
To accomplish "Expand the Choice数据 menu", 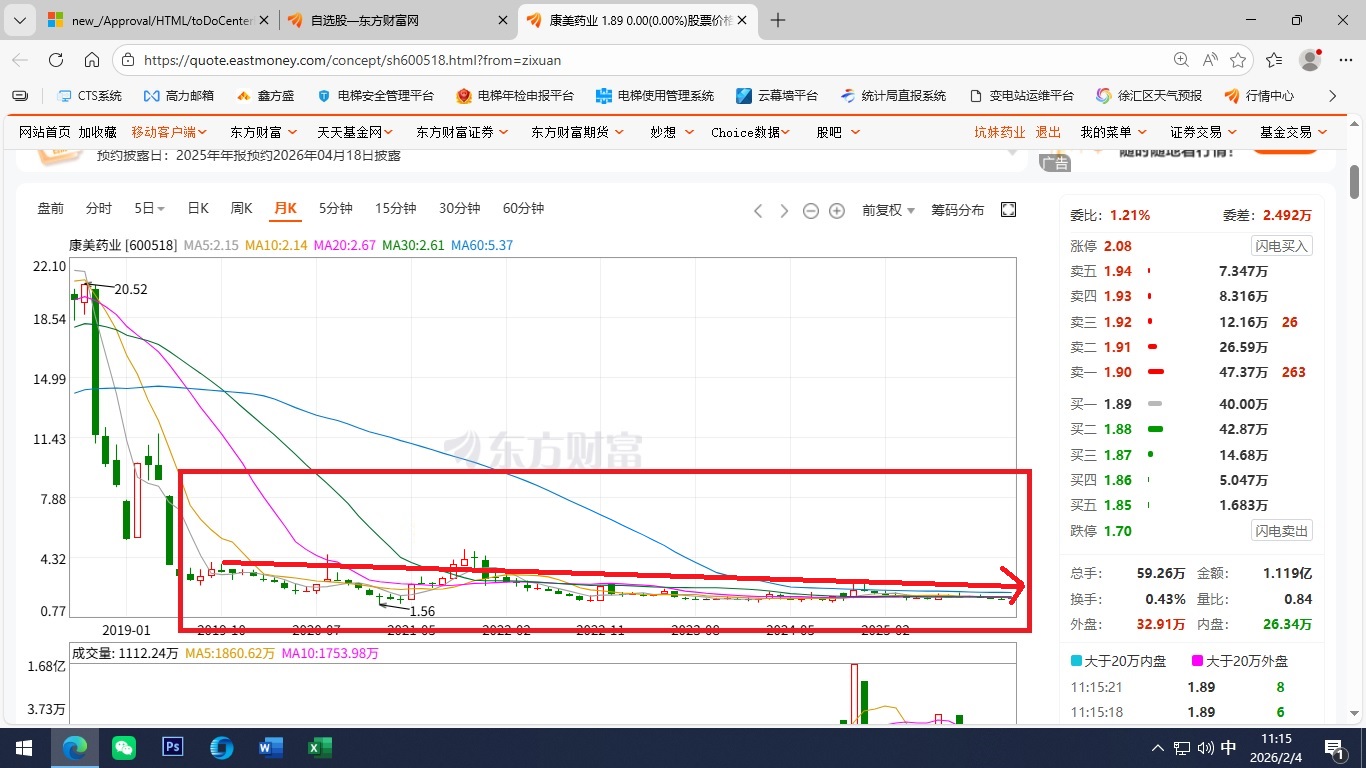I will (x=751, y=132).
